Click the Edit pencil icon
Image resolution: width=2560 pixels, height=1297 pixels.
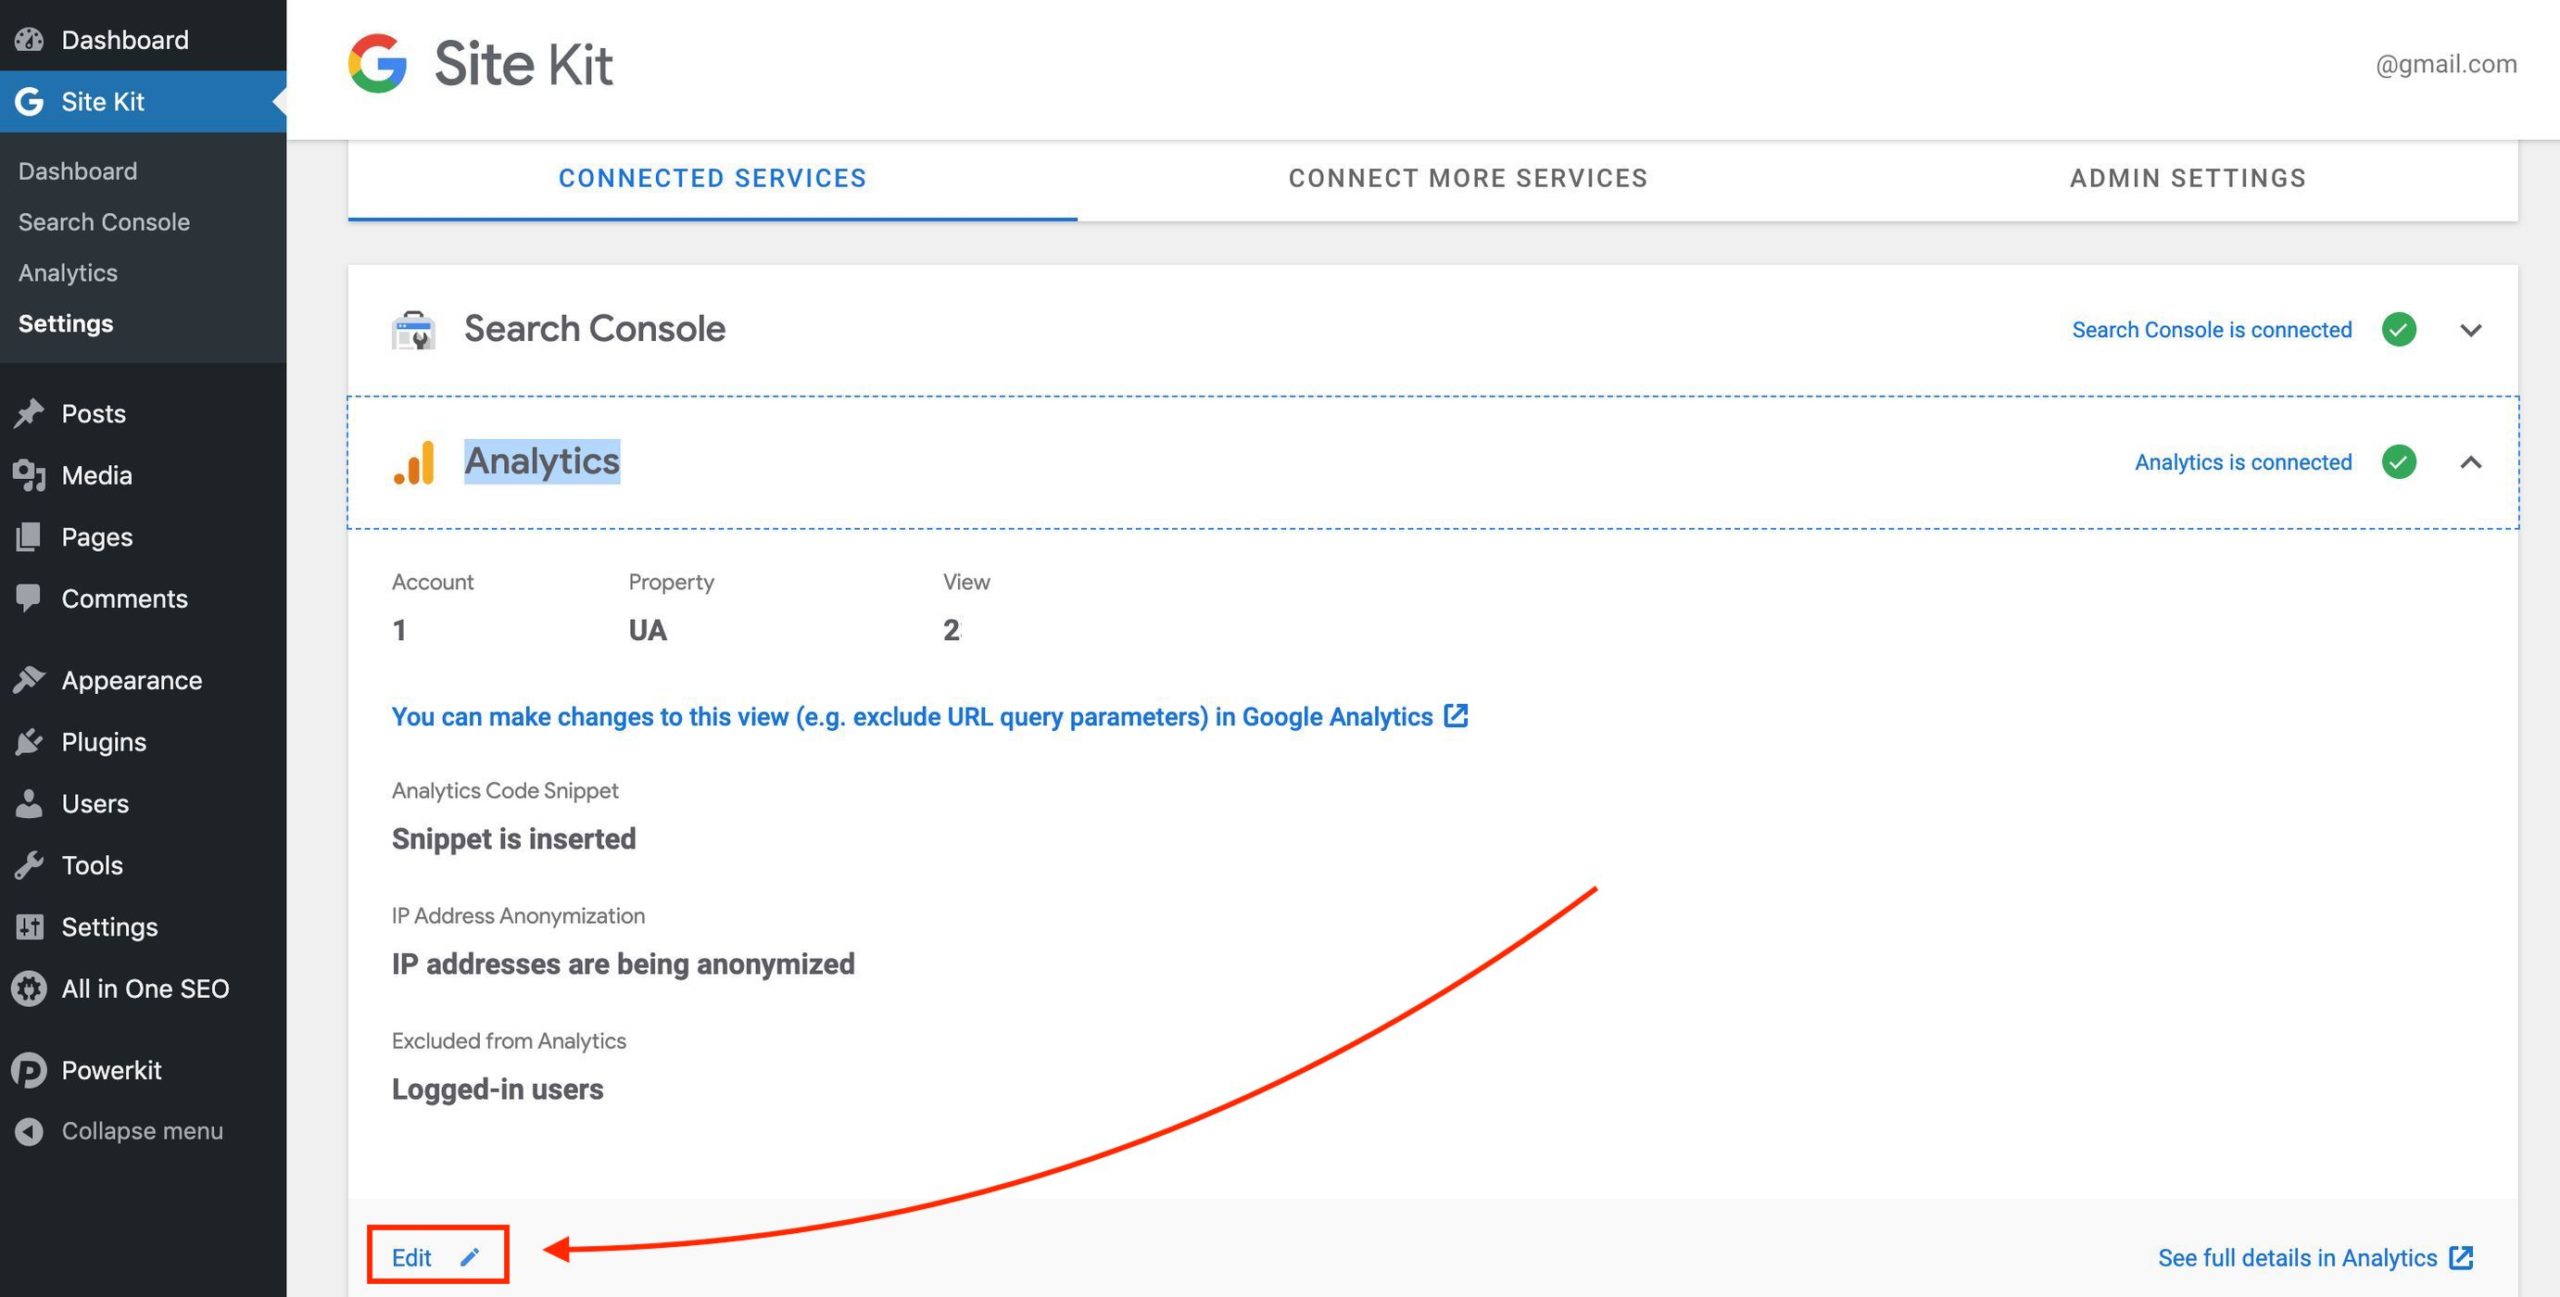469,1257
